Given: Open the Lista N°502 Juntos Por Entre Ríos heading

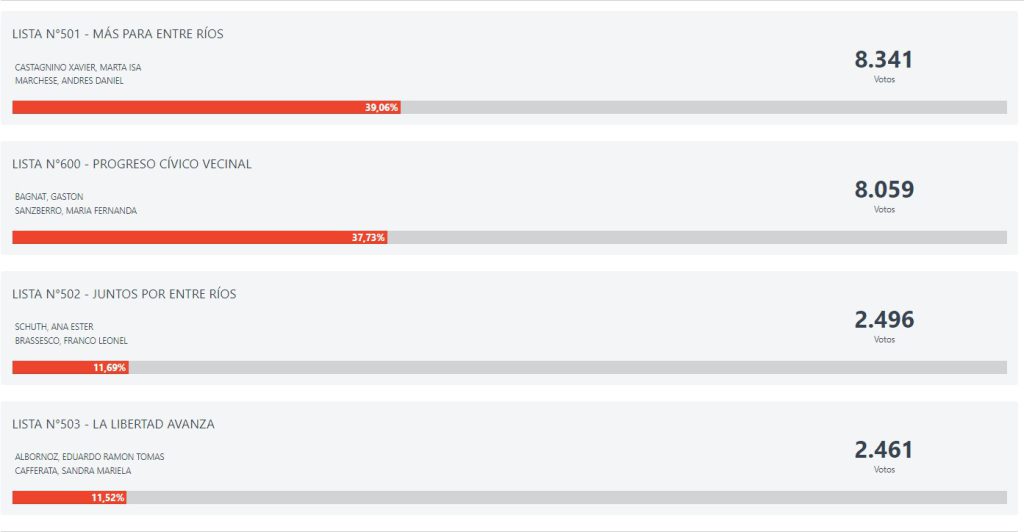Looking at the screenshot, I should pos(124,294).
